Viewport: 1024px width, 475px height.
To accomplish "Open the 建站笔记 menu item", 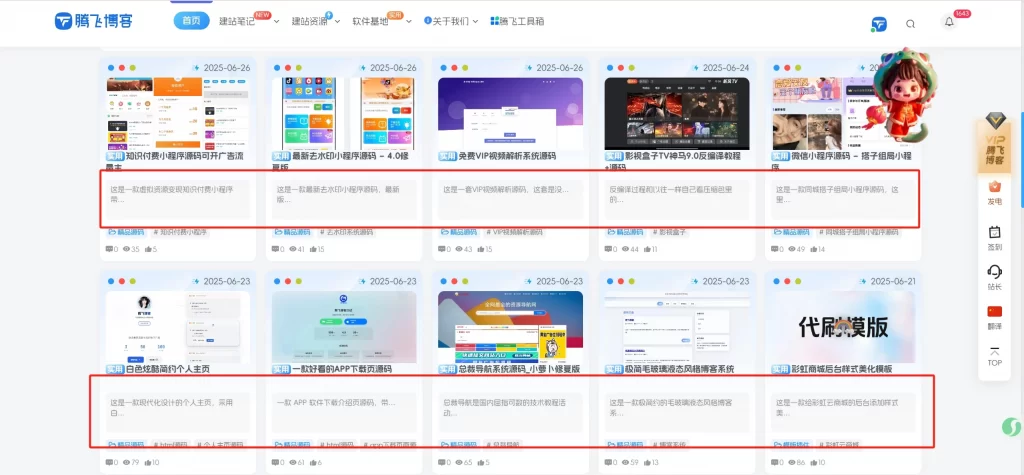I will (x=237, y=21).
